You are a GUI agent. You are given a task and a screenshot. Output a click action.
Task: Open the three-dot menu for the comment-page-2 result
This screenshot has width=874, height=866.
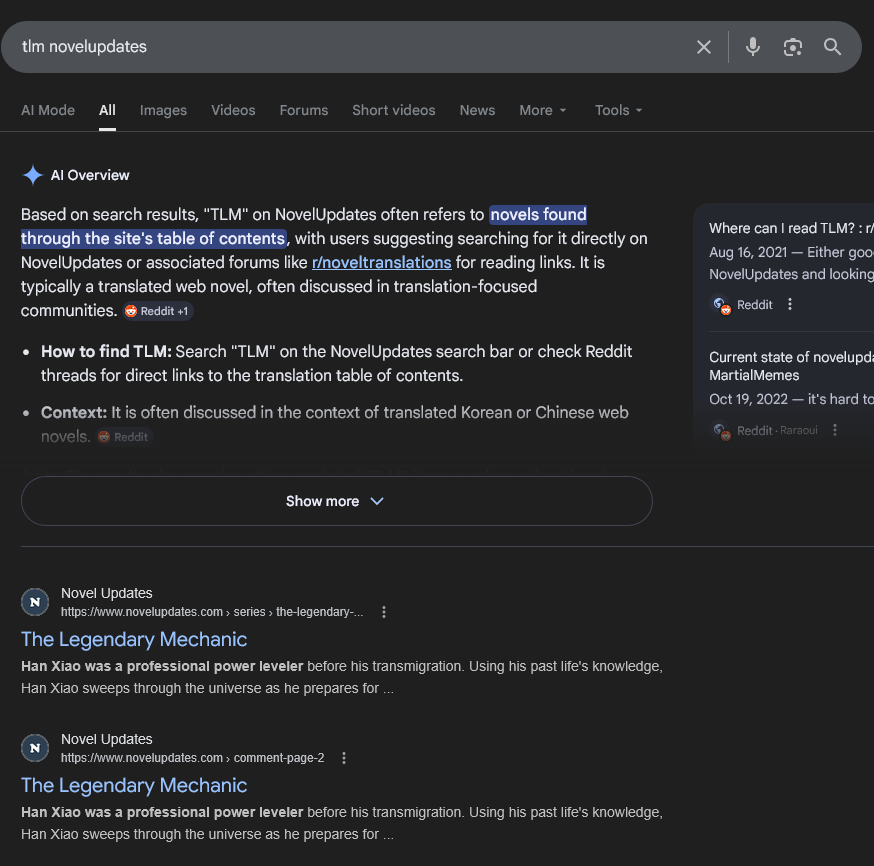tap(344, 758)
